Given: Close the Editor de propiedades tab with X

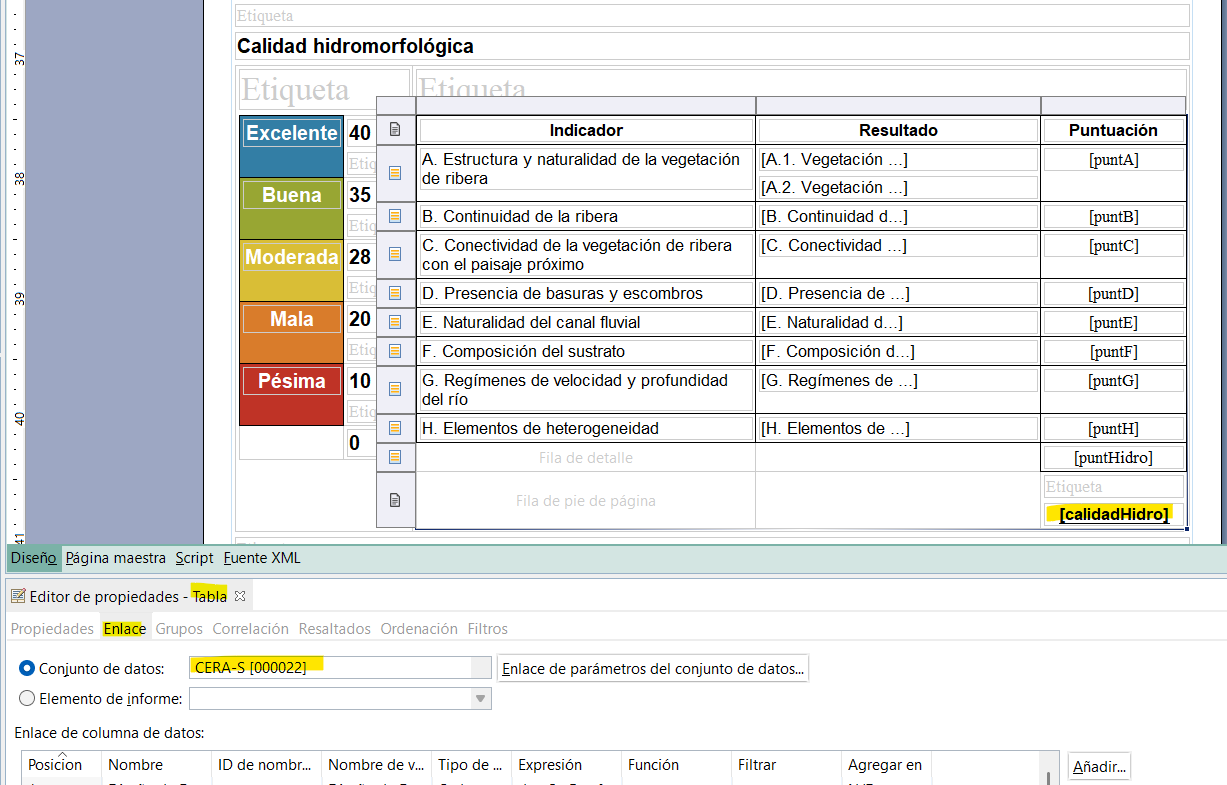Looking at the screenshot, I should (240, 596).
